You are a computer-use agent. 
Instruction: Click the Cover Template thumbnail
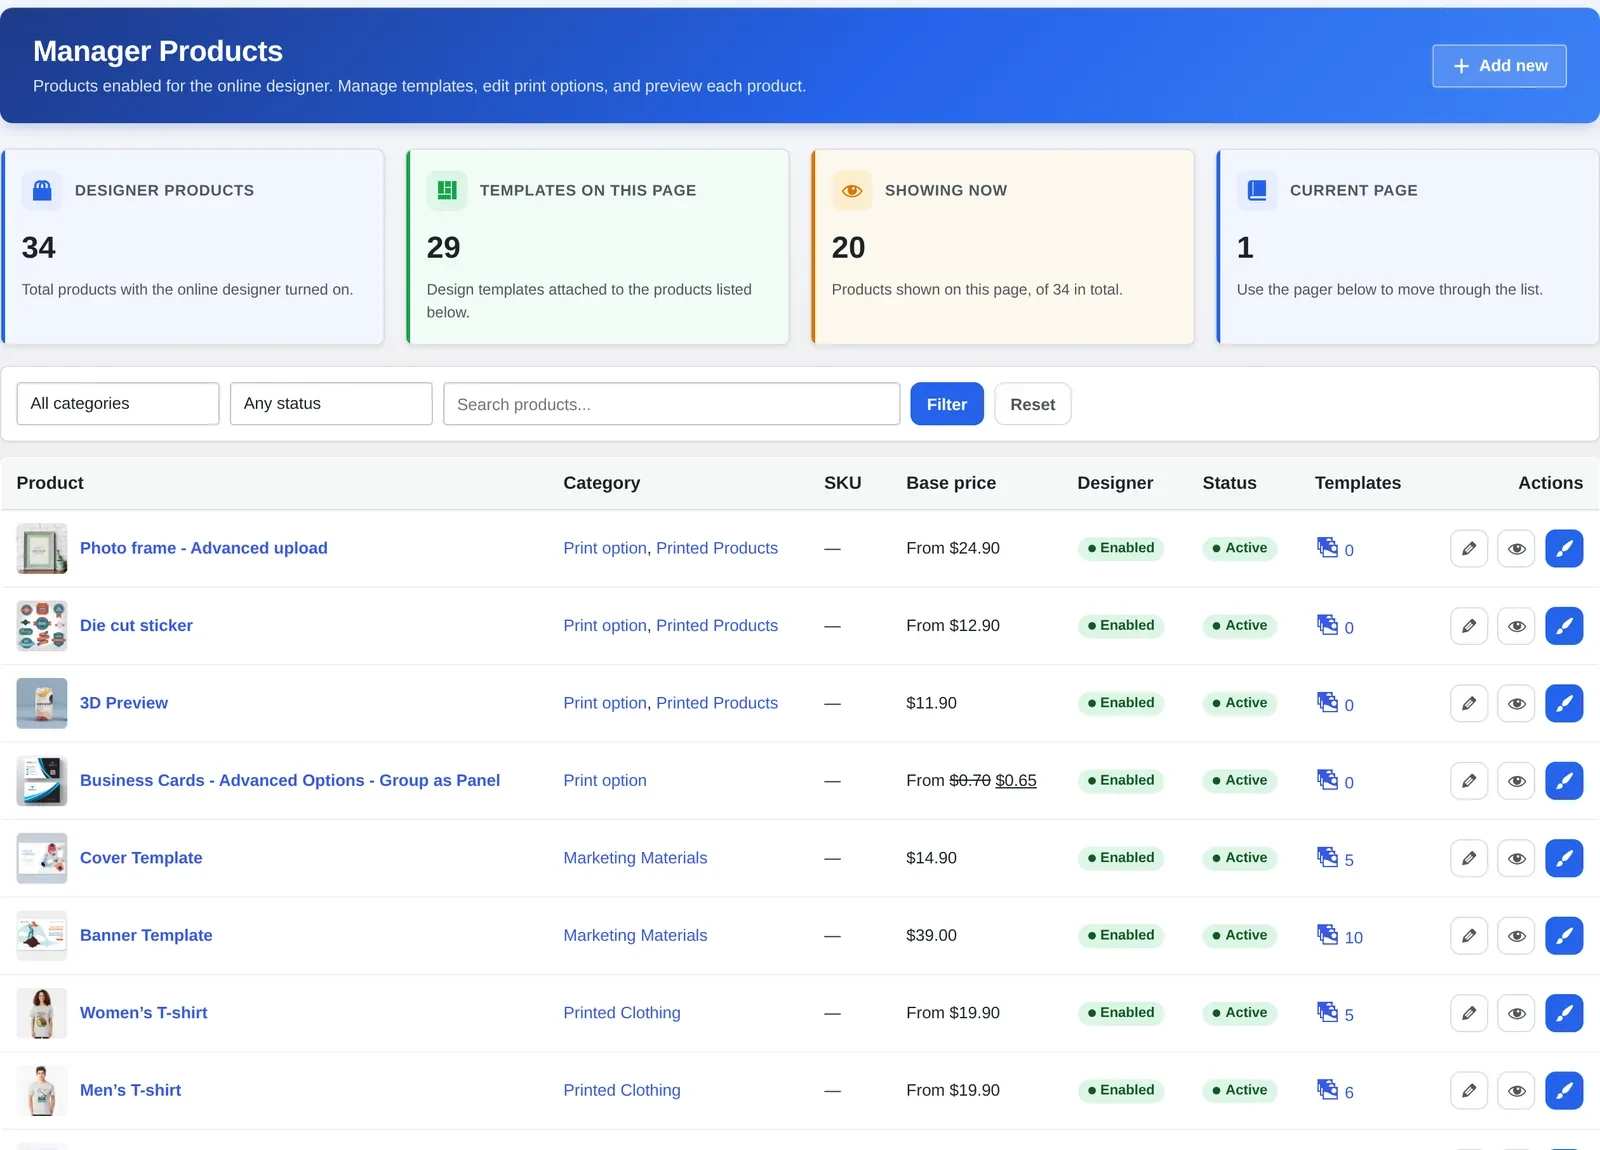42,858
